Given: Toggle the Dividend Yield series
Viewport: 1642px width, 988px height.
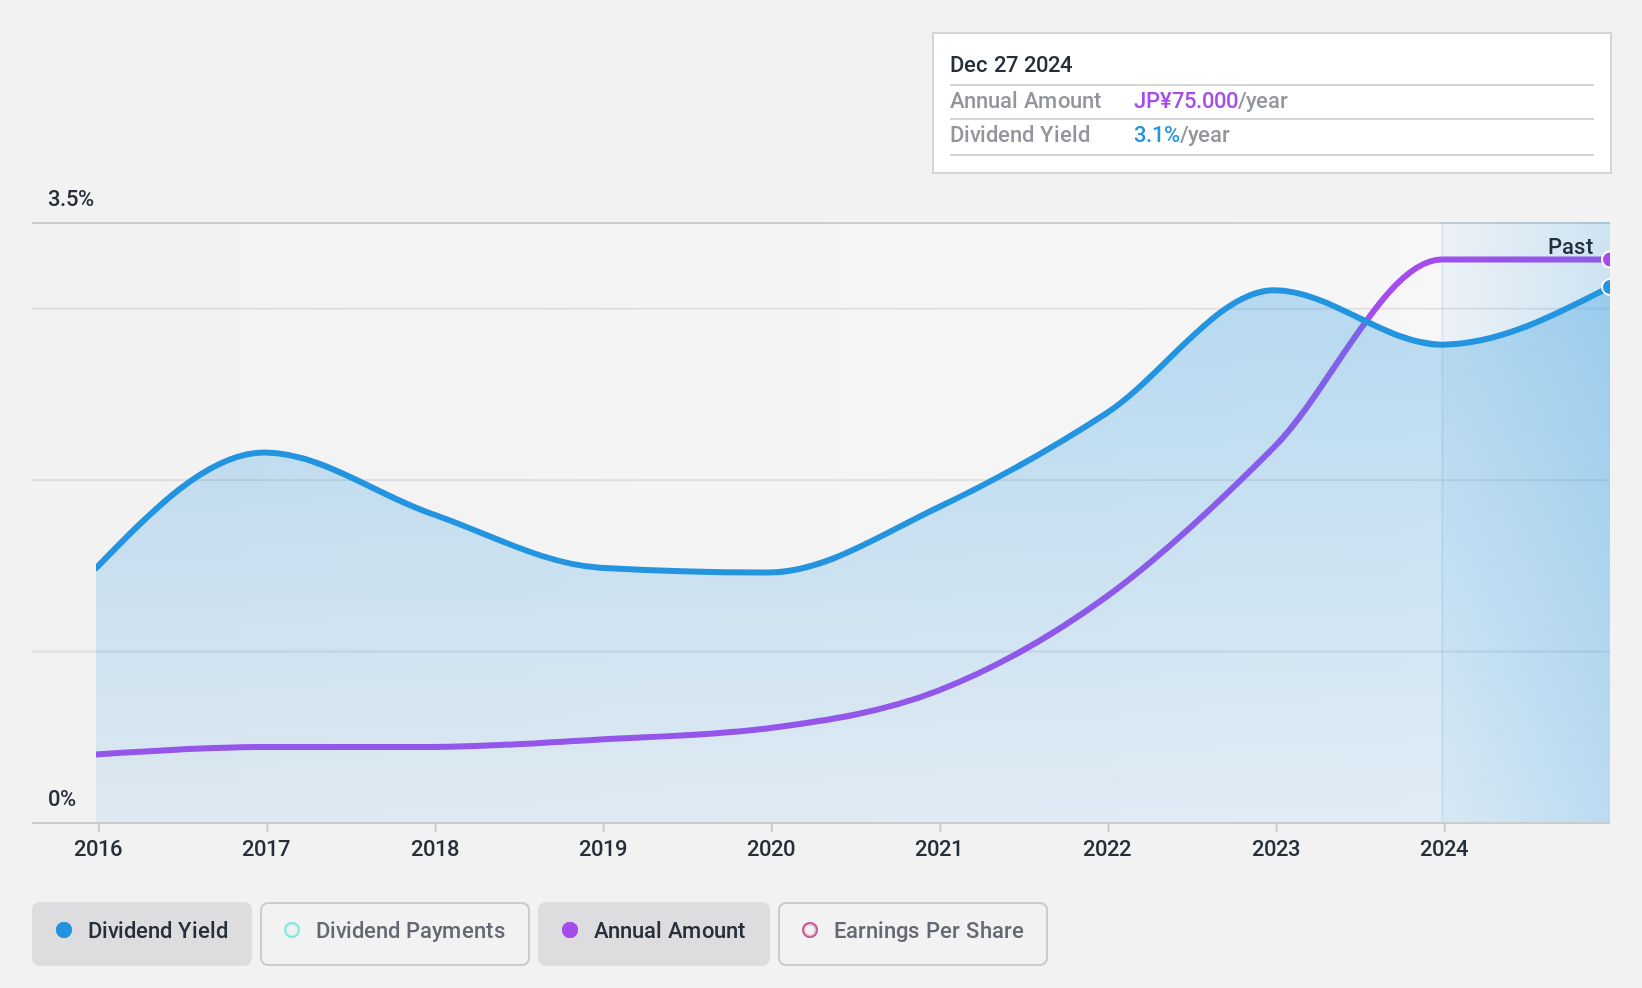Looking at the screenshot, I should tap(142, 934).
